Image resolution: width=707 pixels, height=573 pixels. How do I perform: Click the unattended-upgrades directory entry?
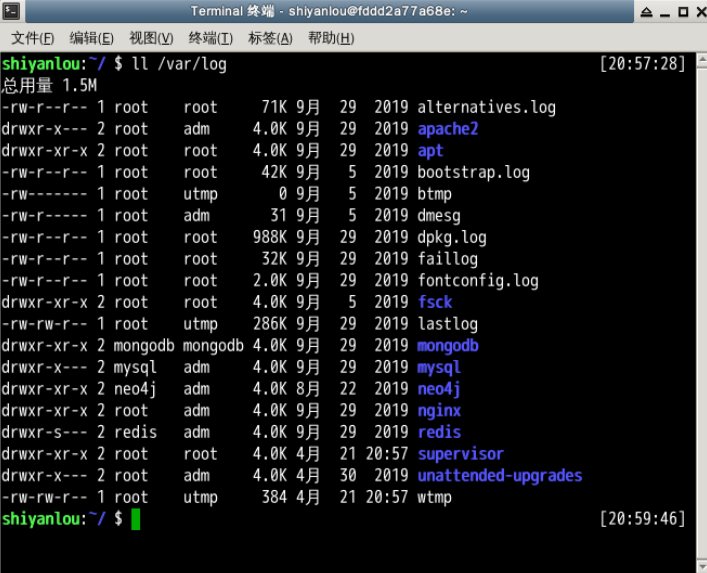point(499,476)
